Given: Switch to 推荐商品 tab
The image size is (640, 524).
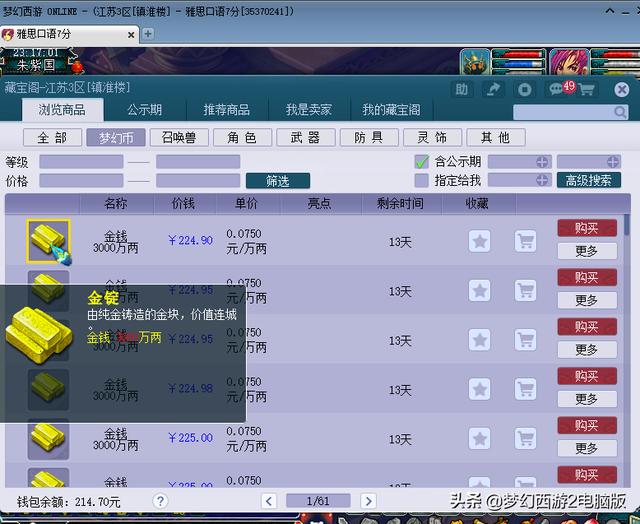Looking at the screenshot, I should [x=227, y=110].
